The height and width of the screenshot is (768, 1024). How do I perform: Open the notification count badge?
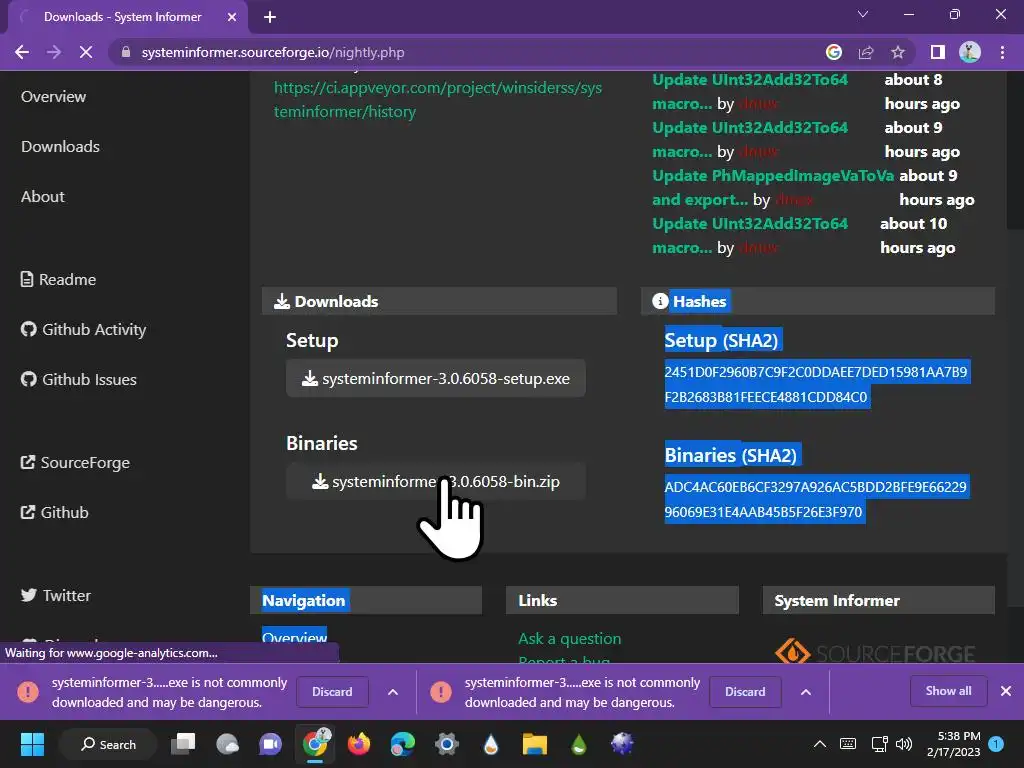tap(996, 744)
